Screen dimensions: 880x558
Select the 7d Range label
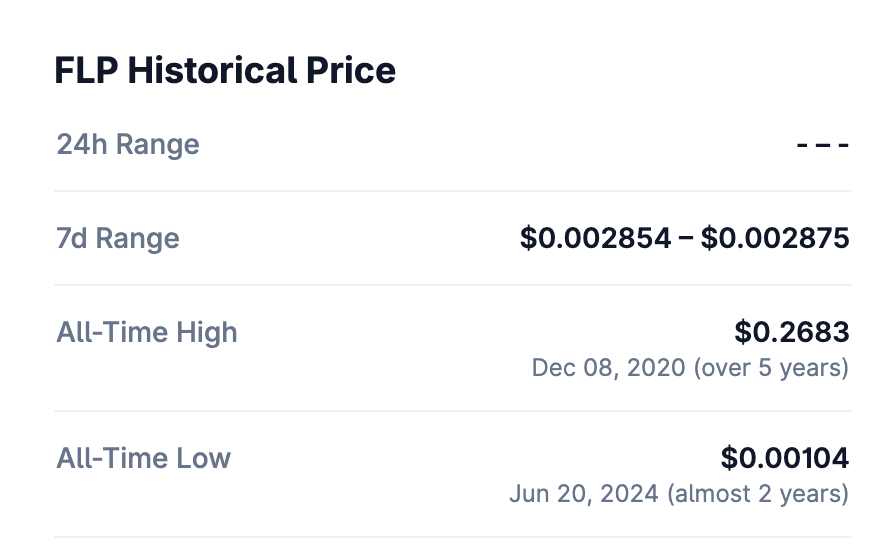(118, 239)
